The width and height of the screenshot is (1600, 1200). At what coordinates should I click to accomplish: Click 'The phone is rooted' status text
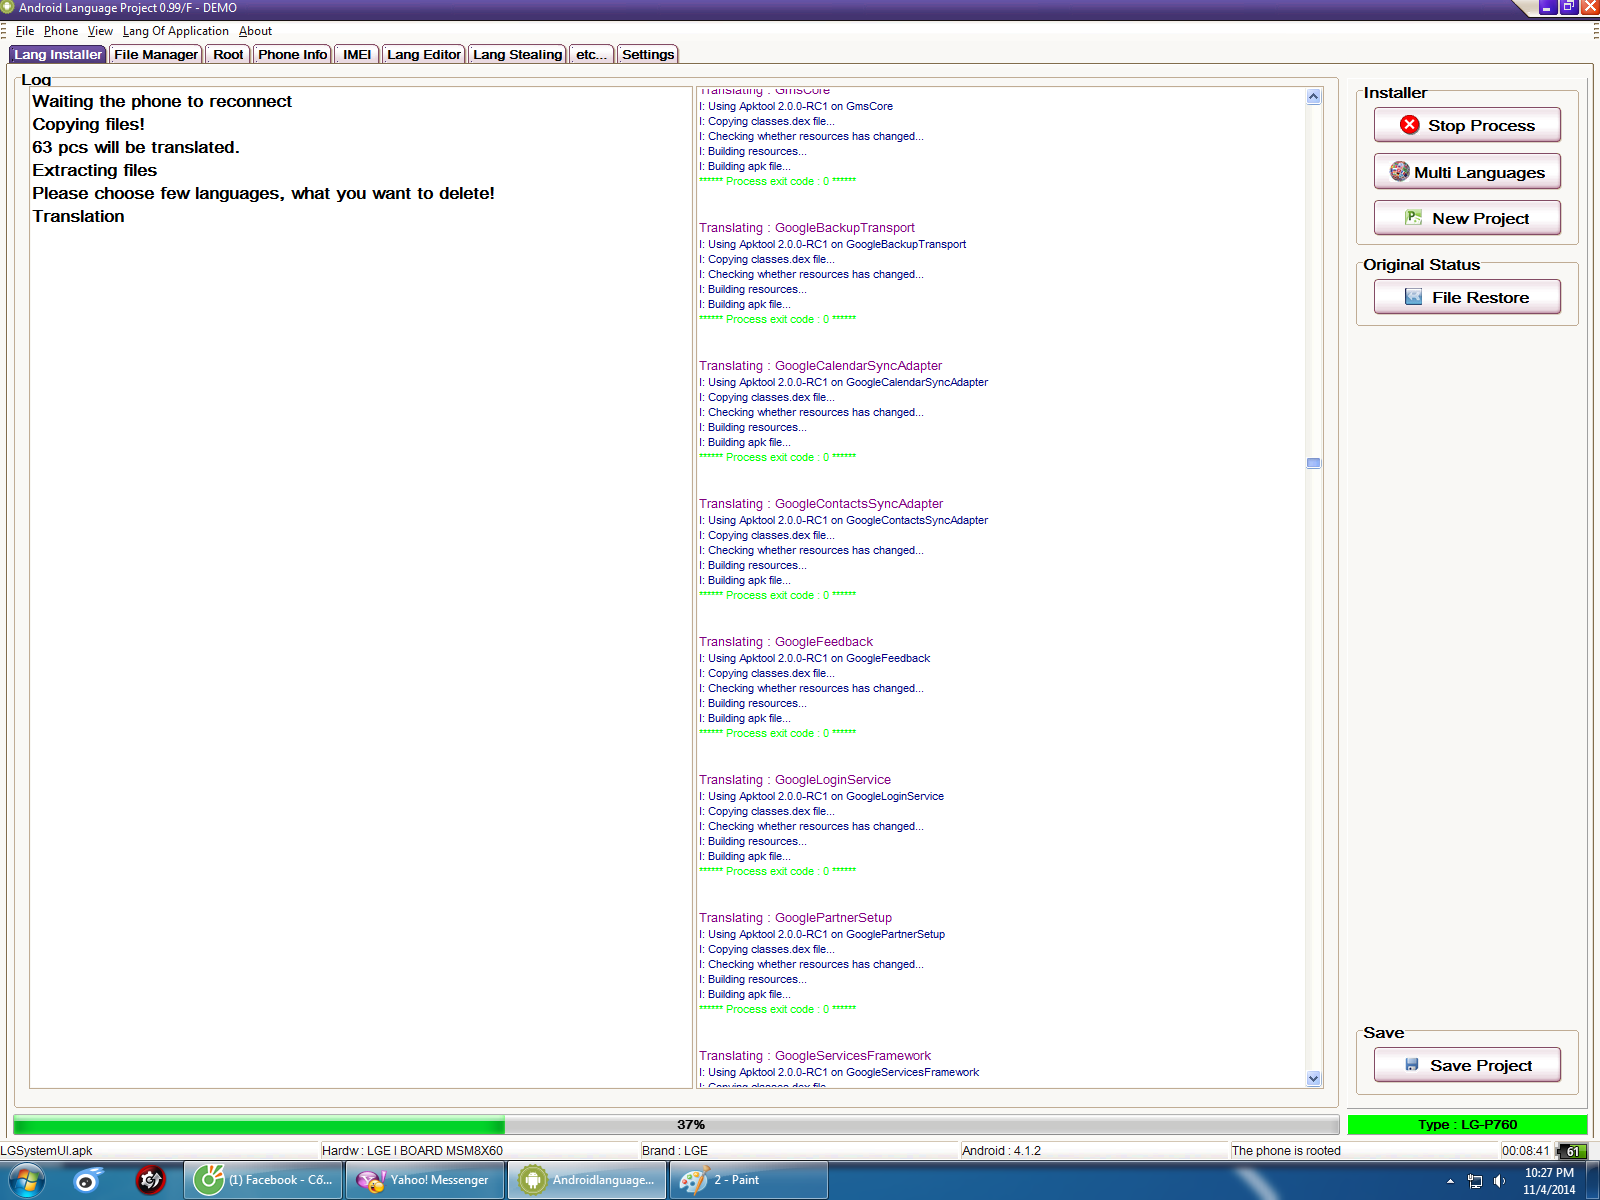point(1286,1151)
